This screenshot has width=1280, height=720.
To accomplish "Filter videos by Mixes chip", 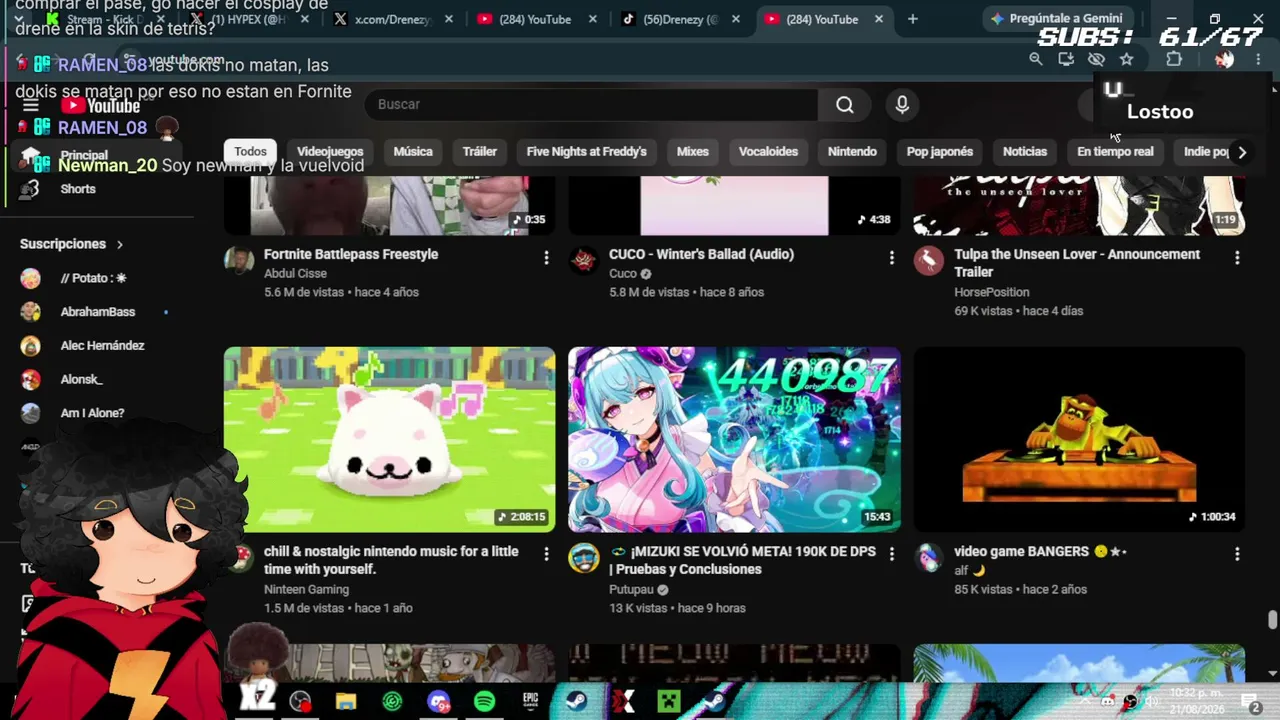I will pos(692,152).
